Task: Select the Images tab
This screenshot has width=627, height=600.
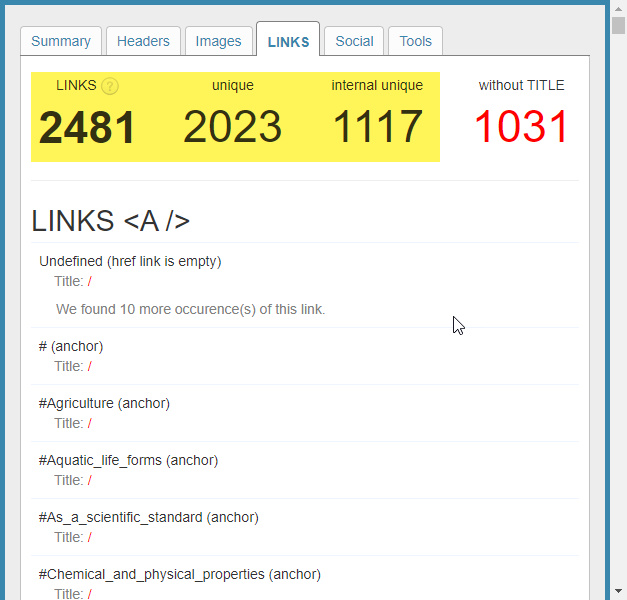Action: point(218,41)
